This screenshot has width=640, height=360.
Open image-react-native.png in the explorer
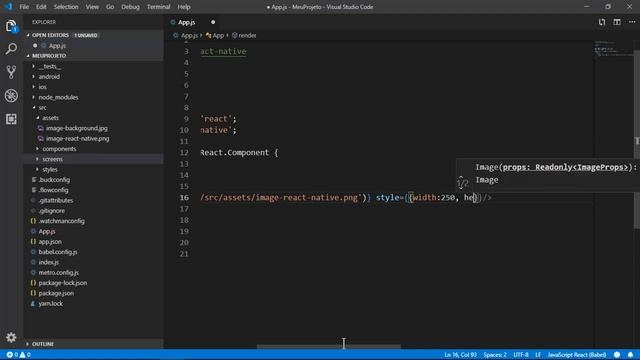[x=77, y=138]
